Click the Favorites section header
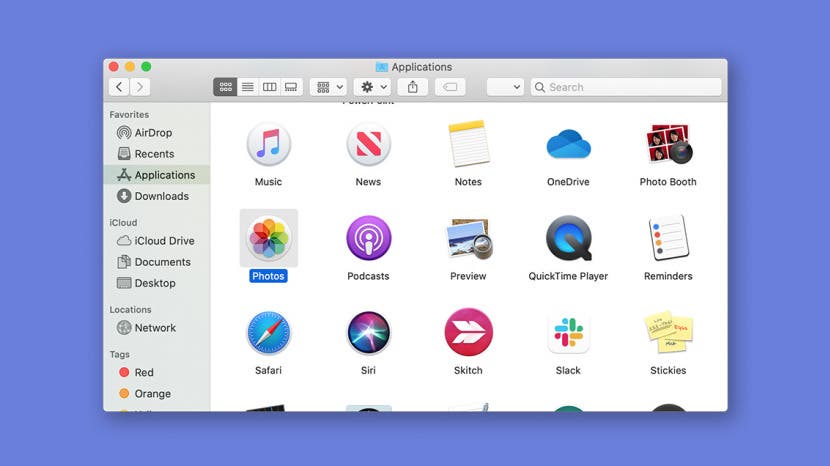The image size is (830, 466). [129, 114]
